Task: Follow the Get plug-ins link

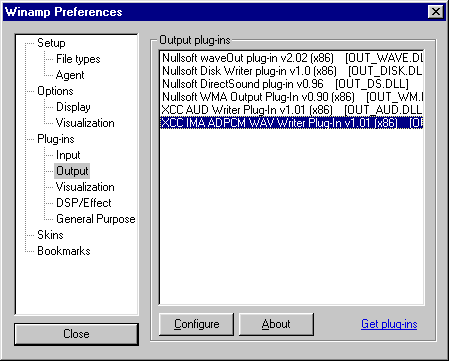Action: 389,324
